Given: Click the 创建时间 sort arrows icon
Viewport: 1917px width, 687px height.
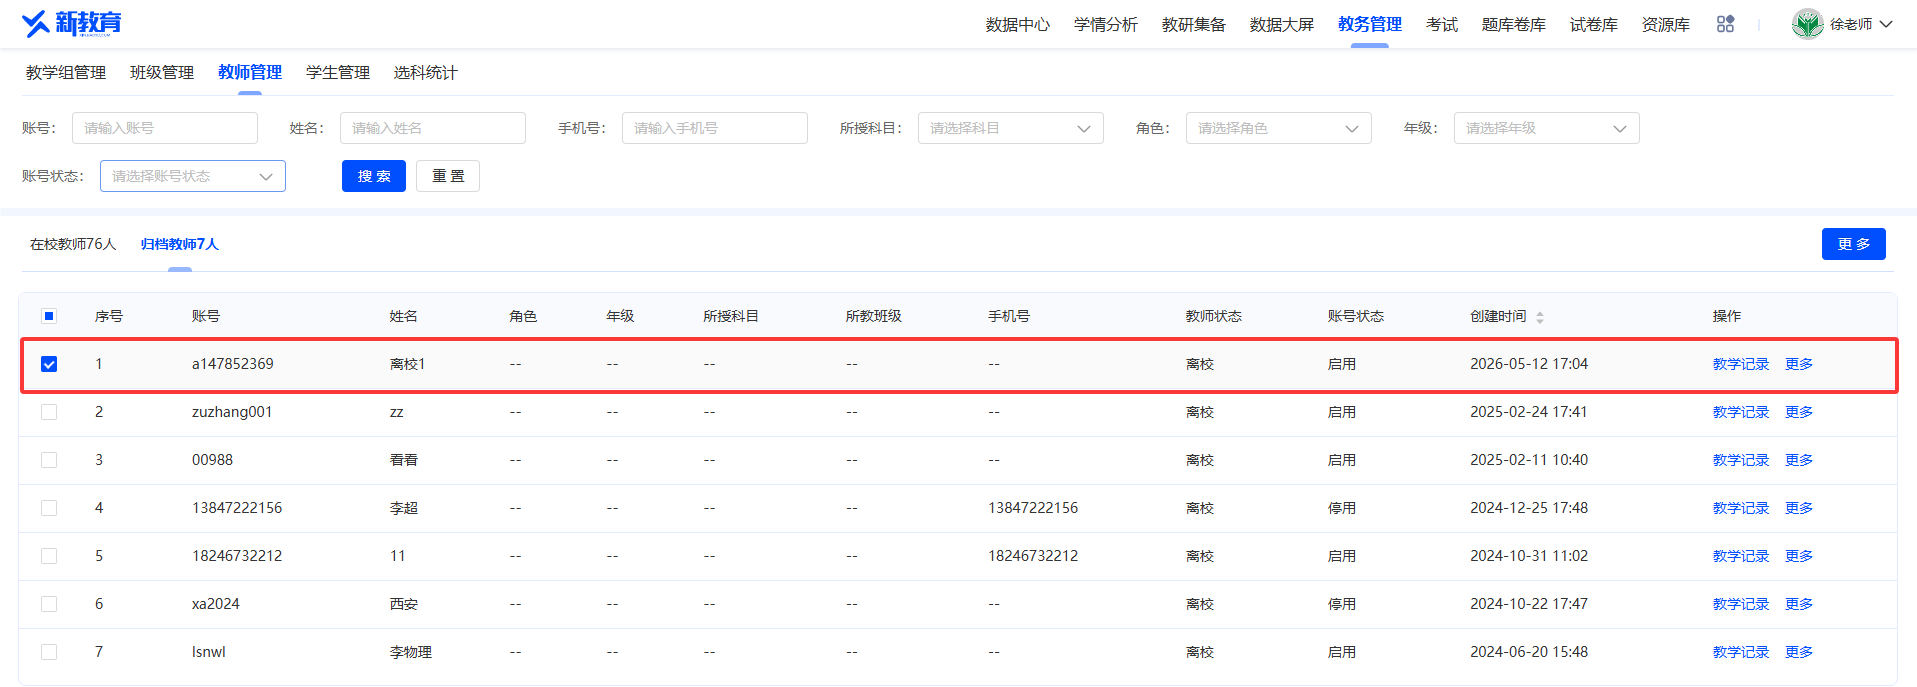Looking at the screenshot, I should coord(1540,317).
